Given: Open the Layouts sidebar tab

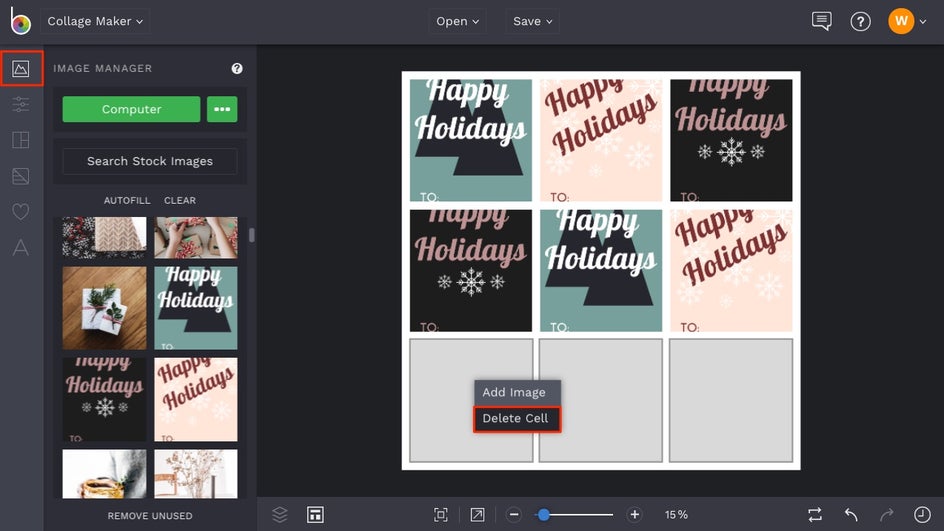Looking at the screenshot, I should coord(20,140).
